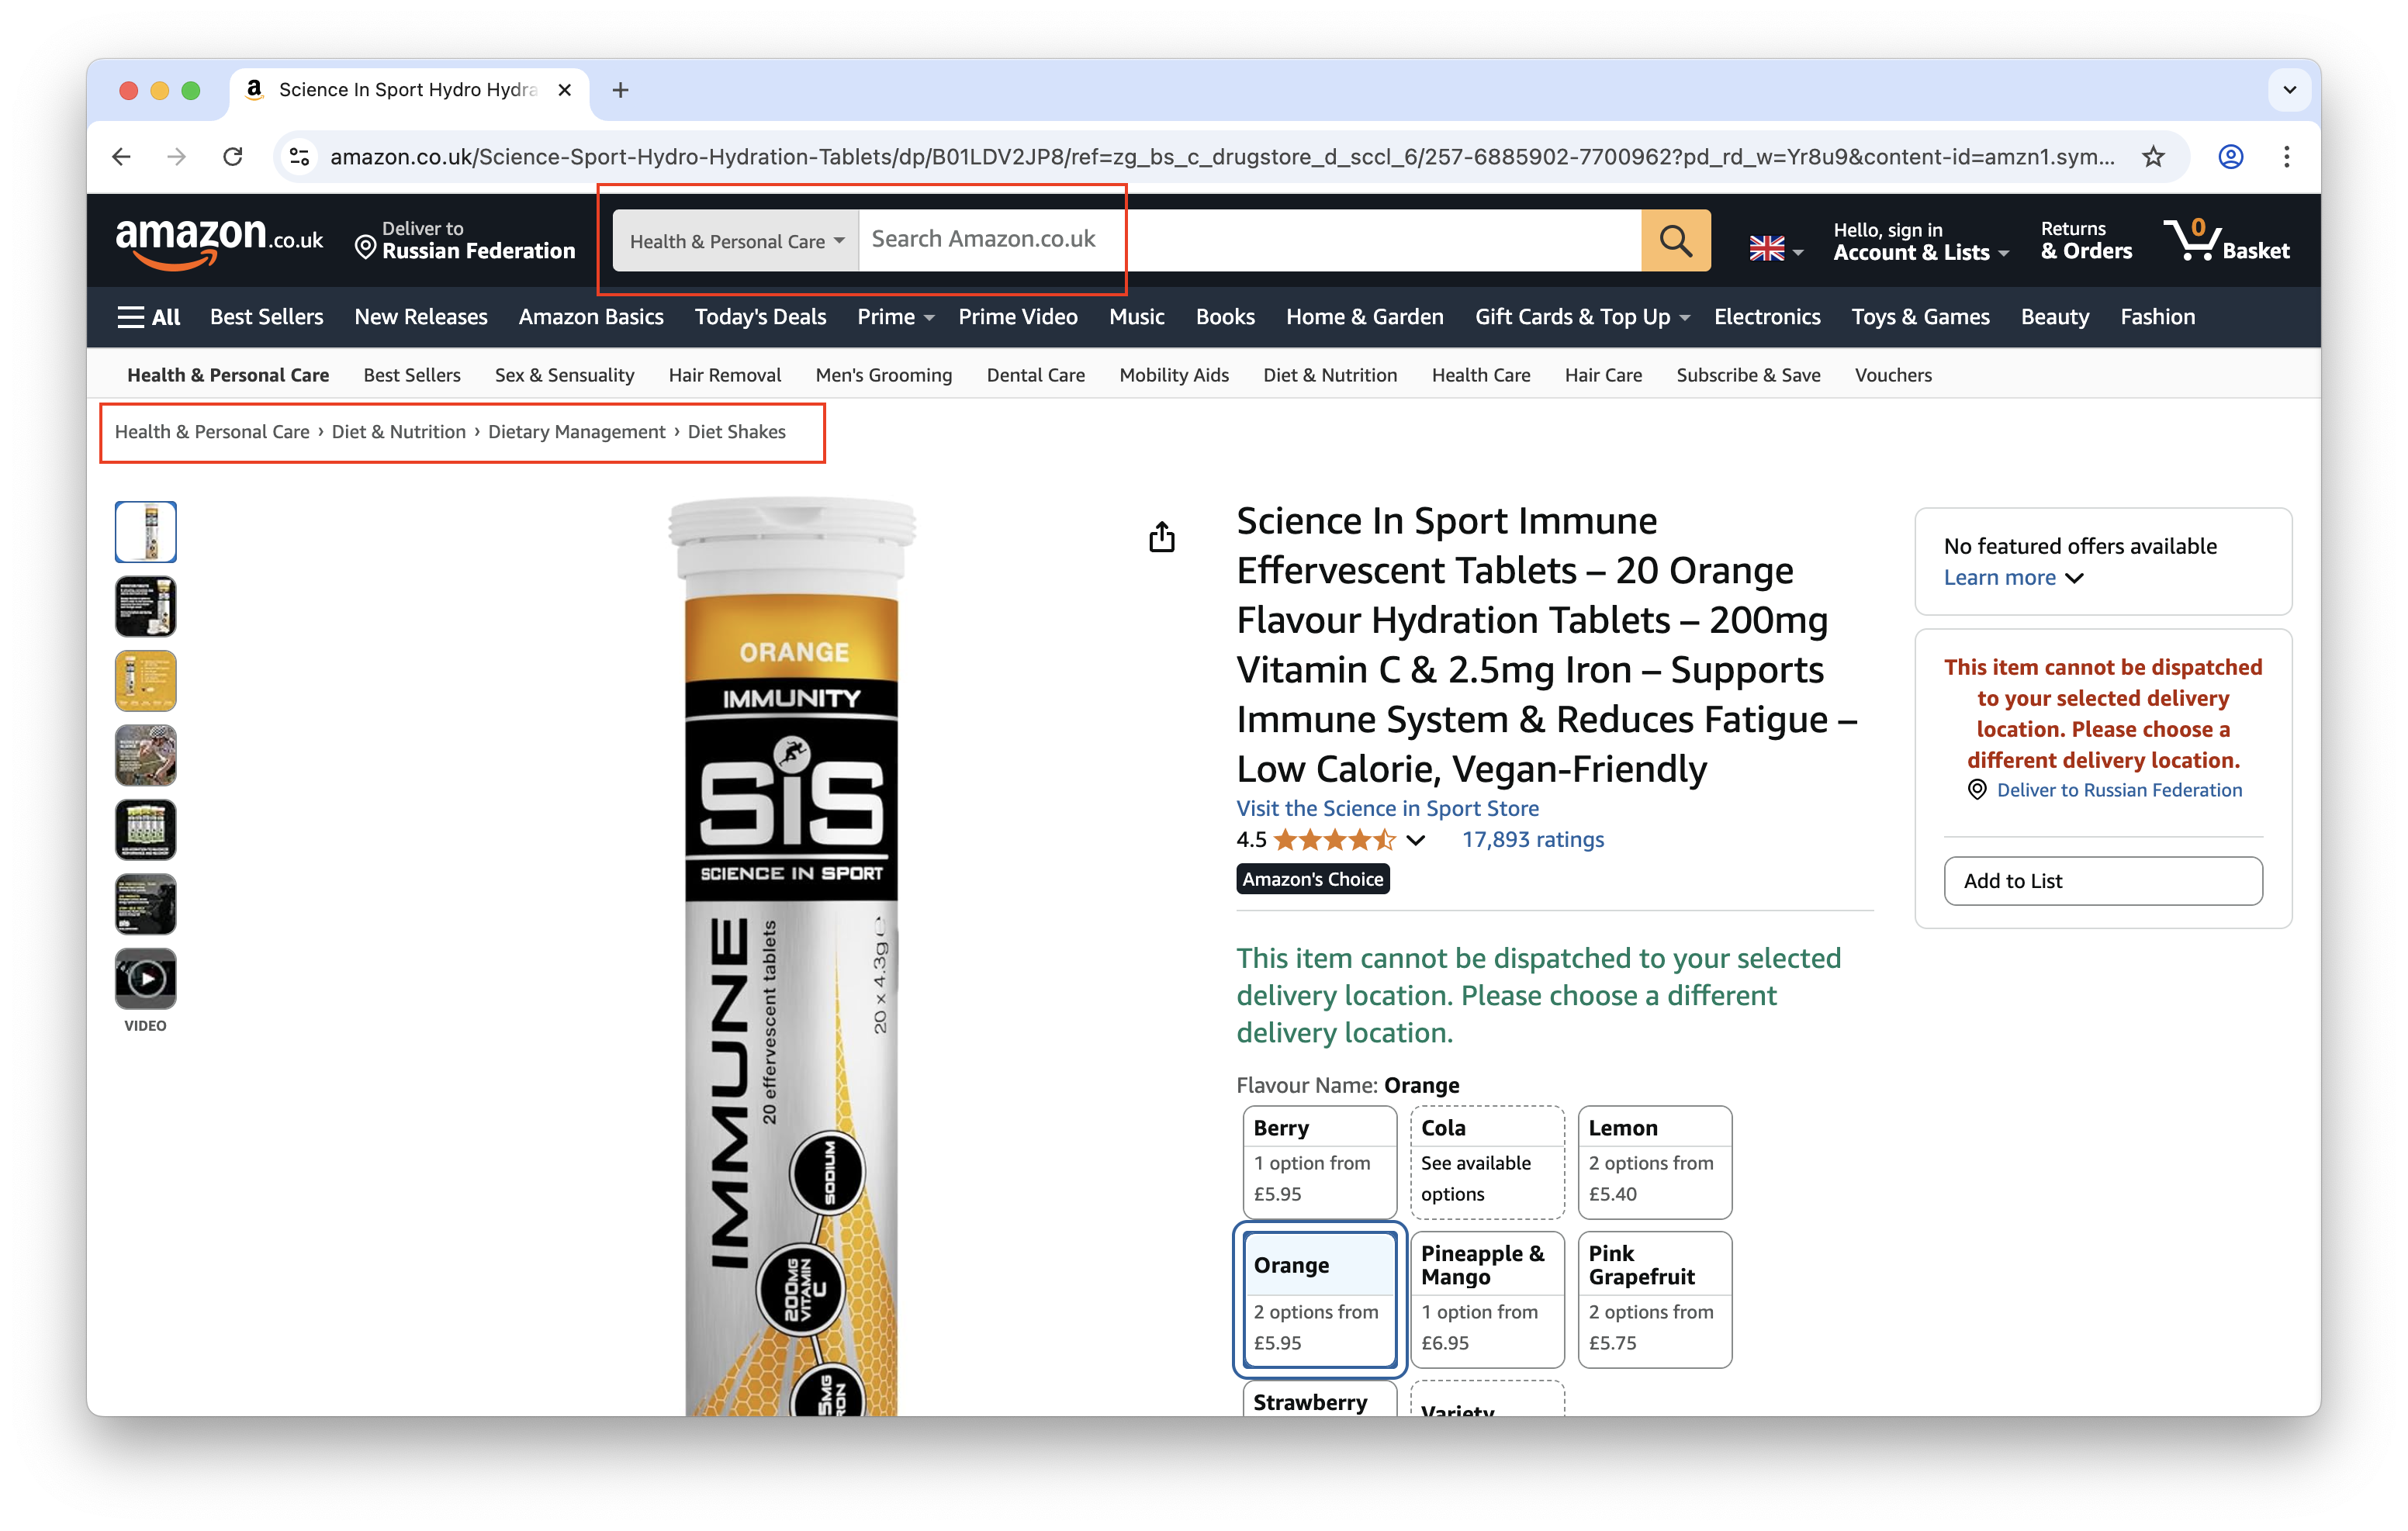Play the product VIDEO thumbnail

coord(146,979)
